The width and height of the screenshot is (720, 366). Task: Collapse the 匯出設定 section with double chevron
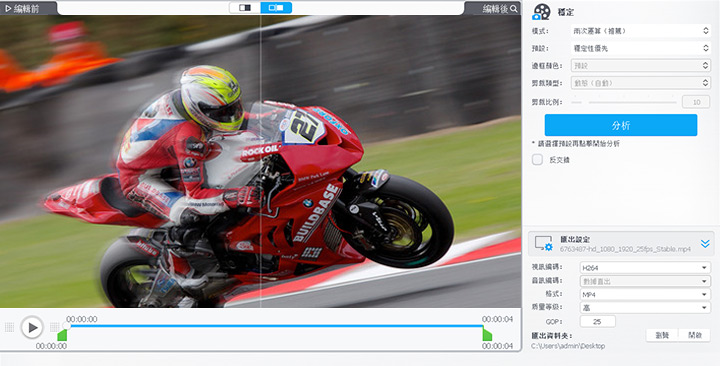[705, 244]
